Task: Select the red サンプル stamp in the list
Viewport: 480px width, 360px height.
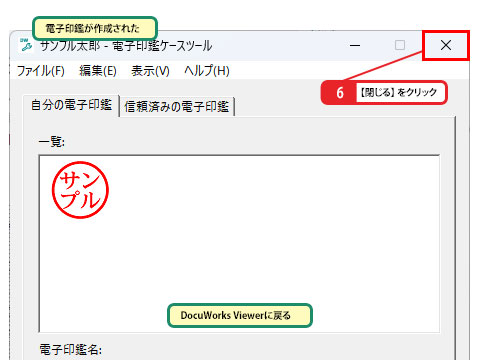Action: [x=80, y=190]
